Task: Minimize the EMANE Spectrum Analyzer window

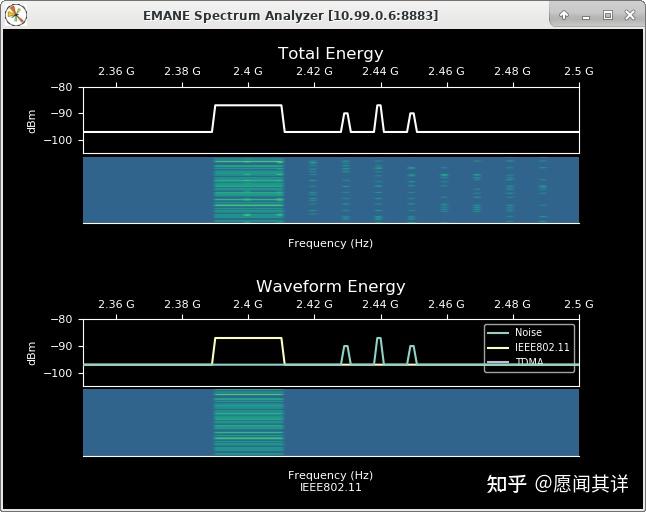Action: (586, 16)
